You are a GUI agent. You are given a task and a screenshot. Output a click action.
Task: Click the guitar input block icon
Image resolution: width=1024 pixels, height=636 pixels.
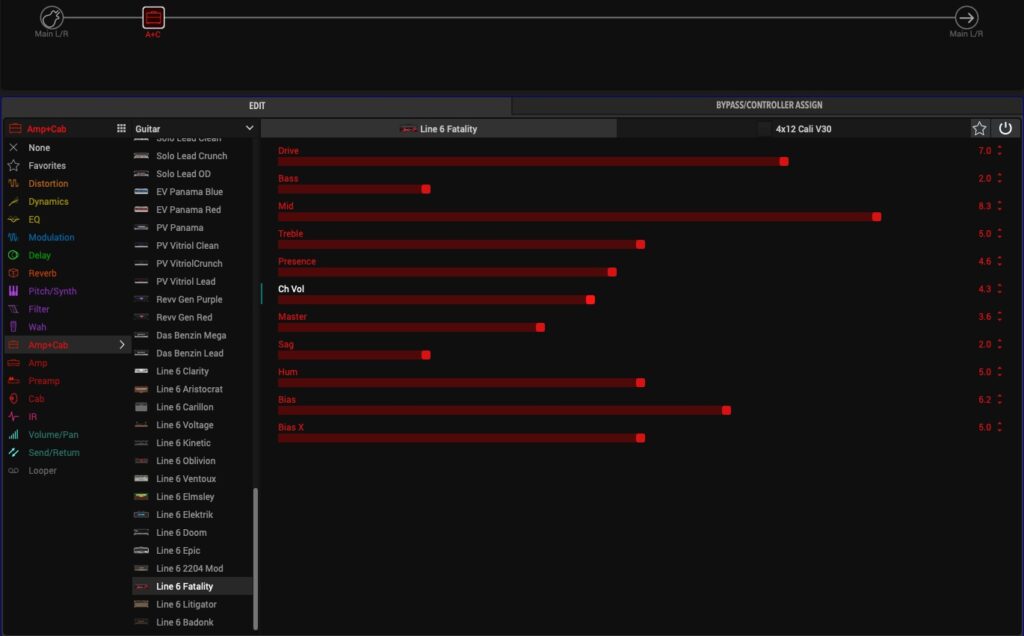(52, 17)
